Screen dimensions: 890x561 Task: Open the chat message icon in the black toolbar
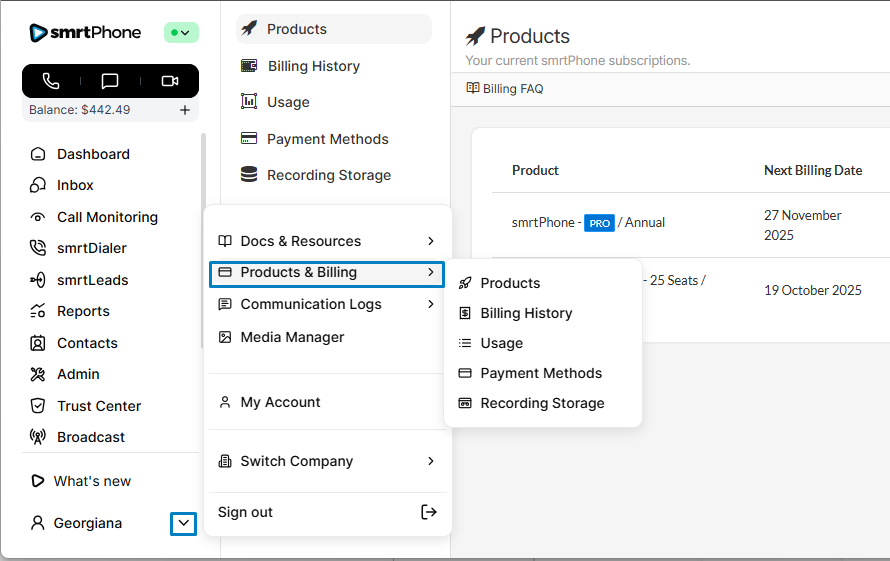click(x=110, y=81)
